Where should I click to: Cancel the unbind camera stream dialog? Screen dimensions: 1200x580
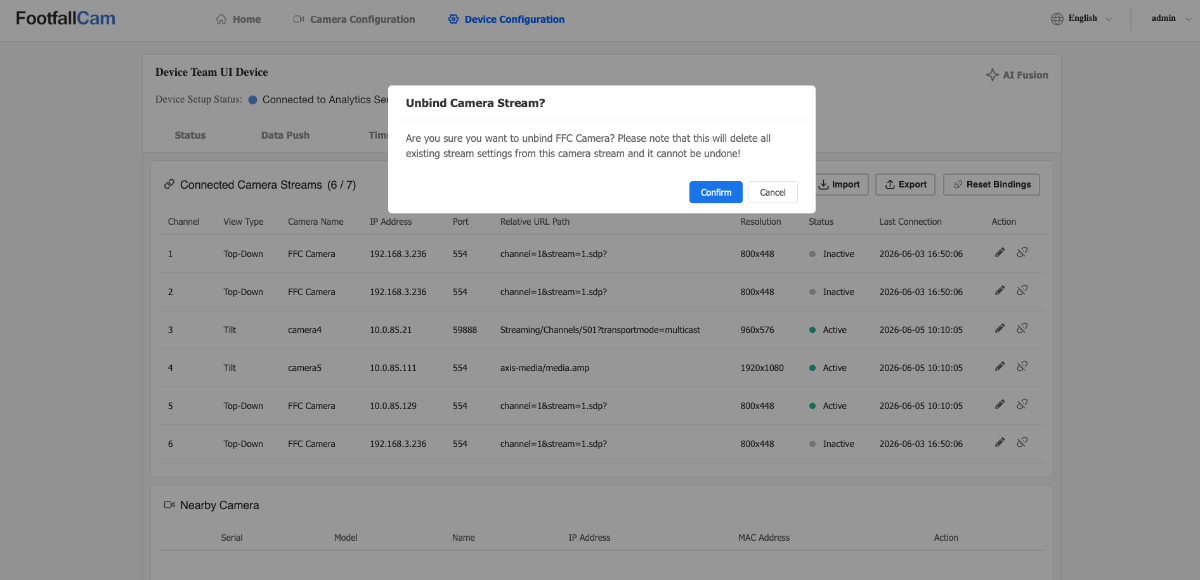[x=772, y=192]
